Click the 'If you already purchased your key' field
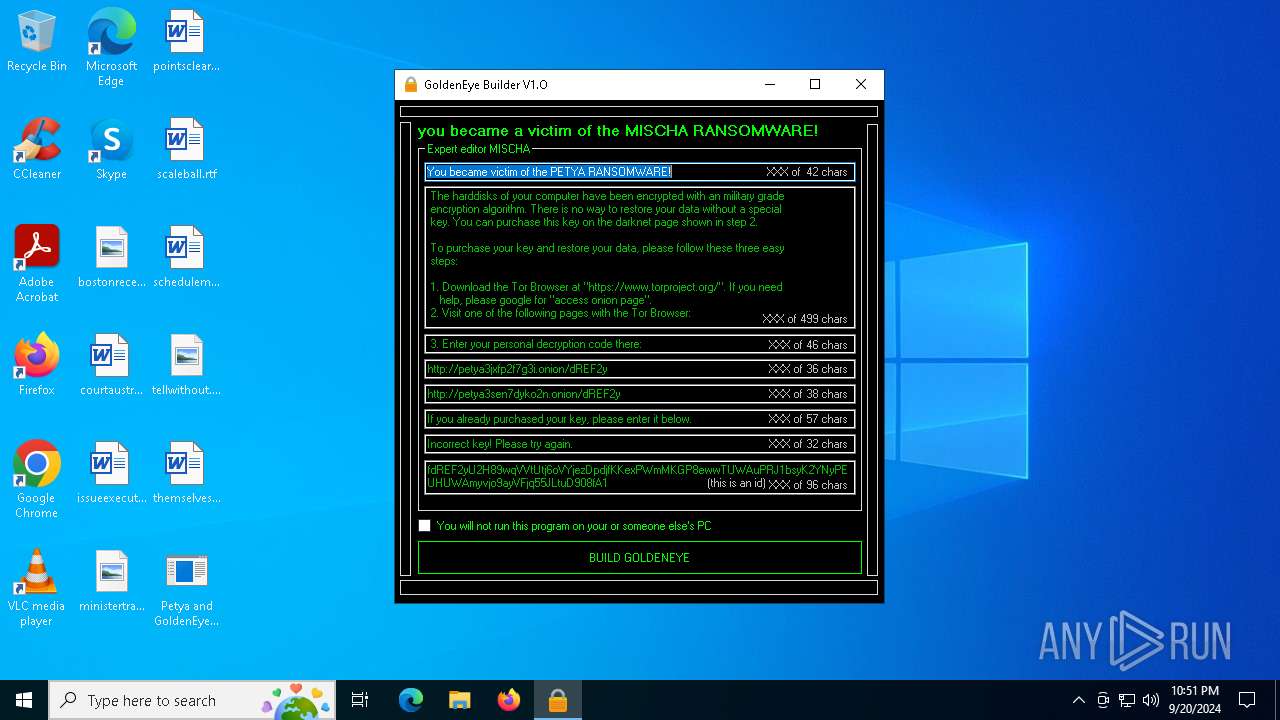The image size is (1280, 720). click(x=640, y=419)
